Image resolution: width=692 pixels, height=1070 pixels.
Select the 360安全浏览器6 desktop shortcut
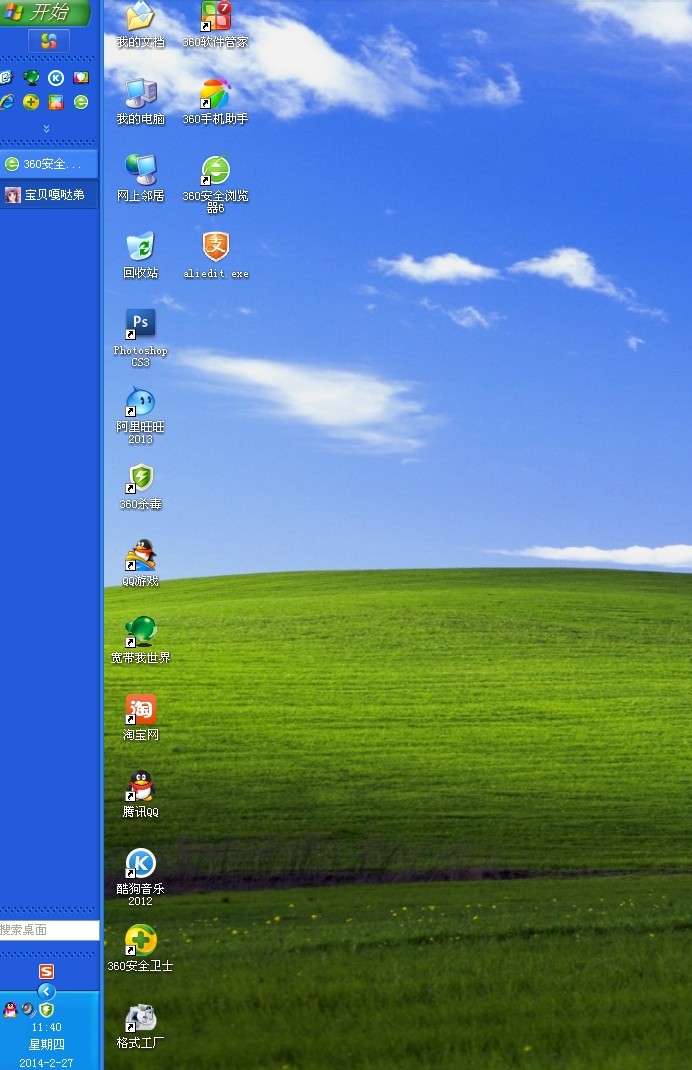point(216,184)
